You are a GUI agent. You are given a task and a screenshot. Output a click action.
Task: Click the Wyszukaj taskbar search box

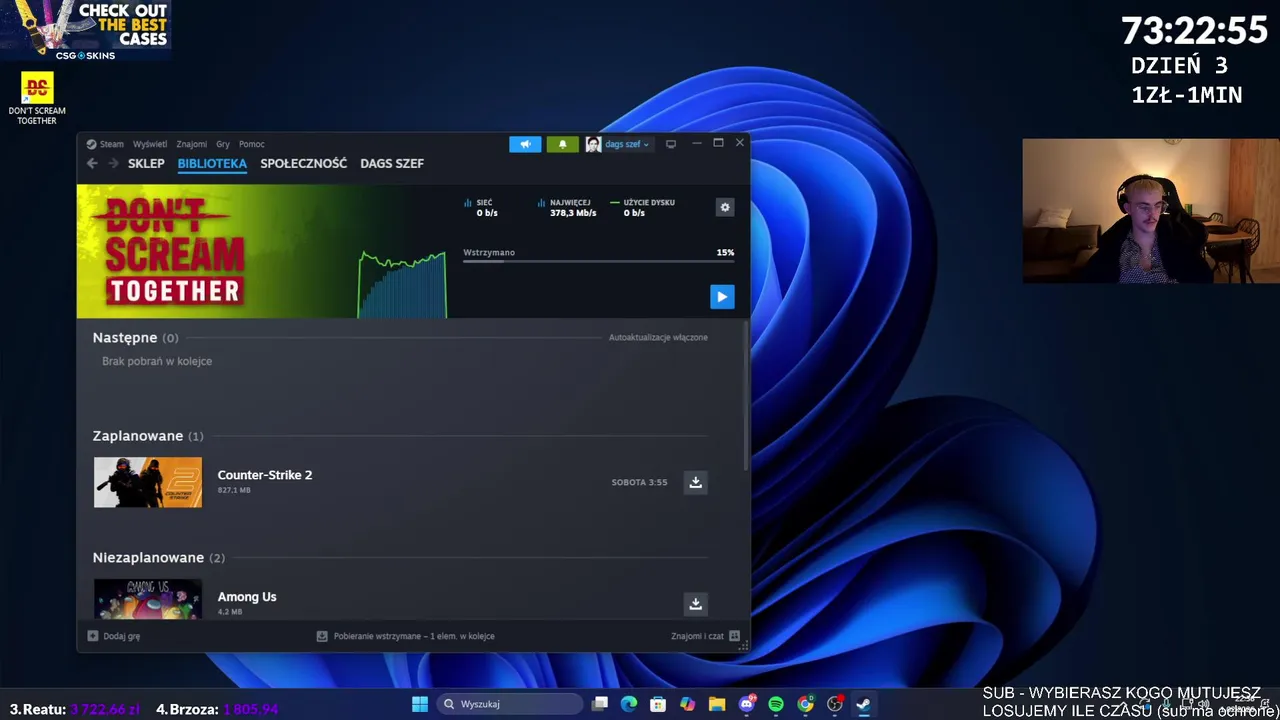click(510, 704)
